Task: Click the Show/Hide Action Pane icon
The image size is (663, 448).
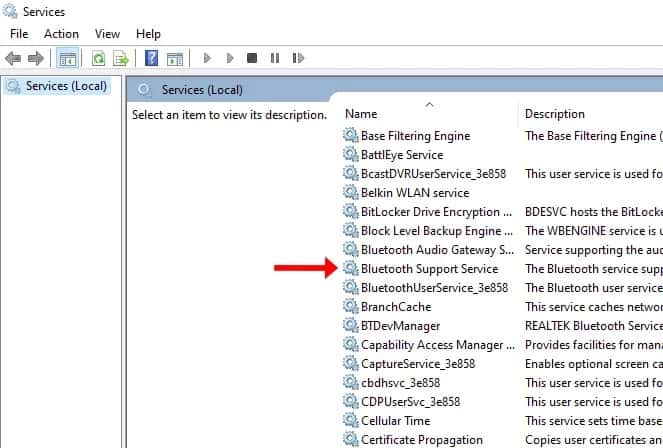Action: 175,58
